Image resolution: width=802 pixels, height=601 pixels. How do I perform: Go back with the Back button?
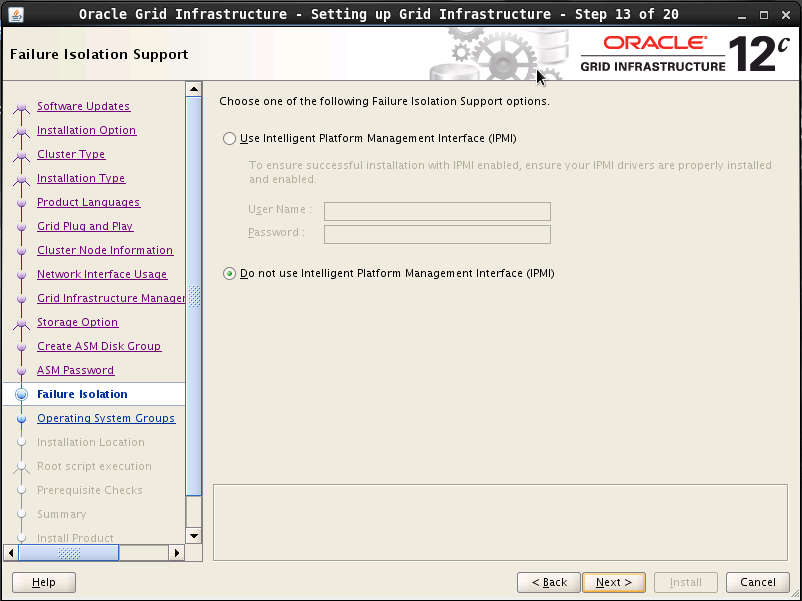click(549, 582)
